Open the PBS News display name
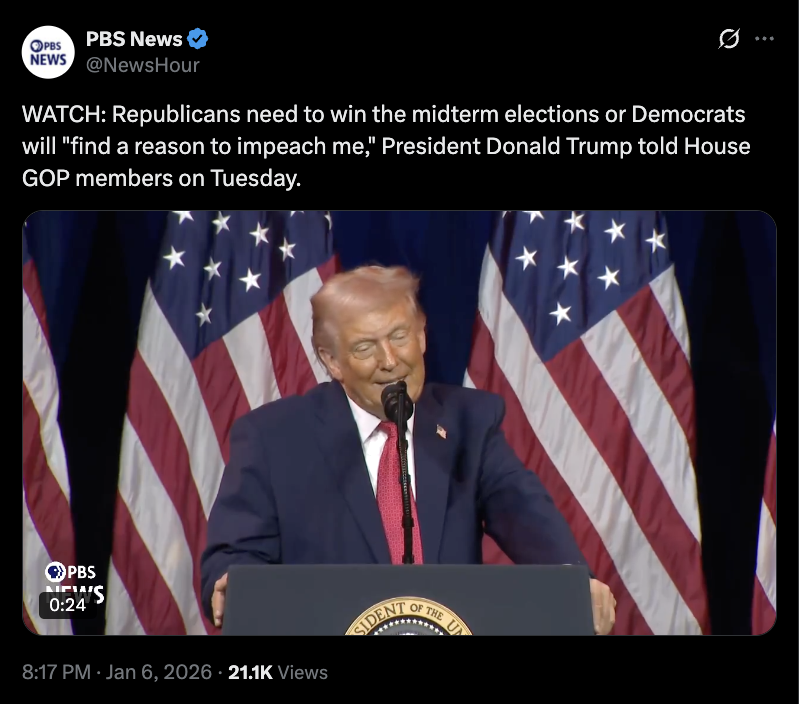 click(134, 39)
